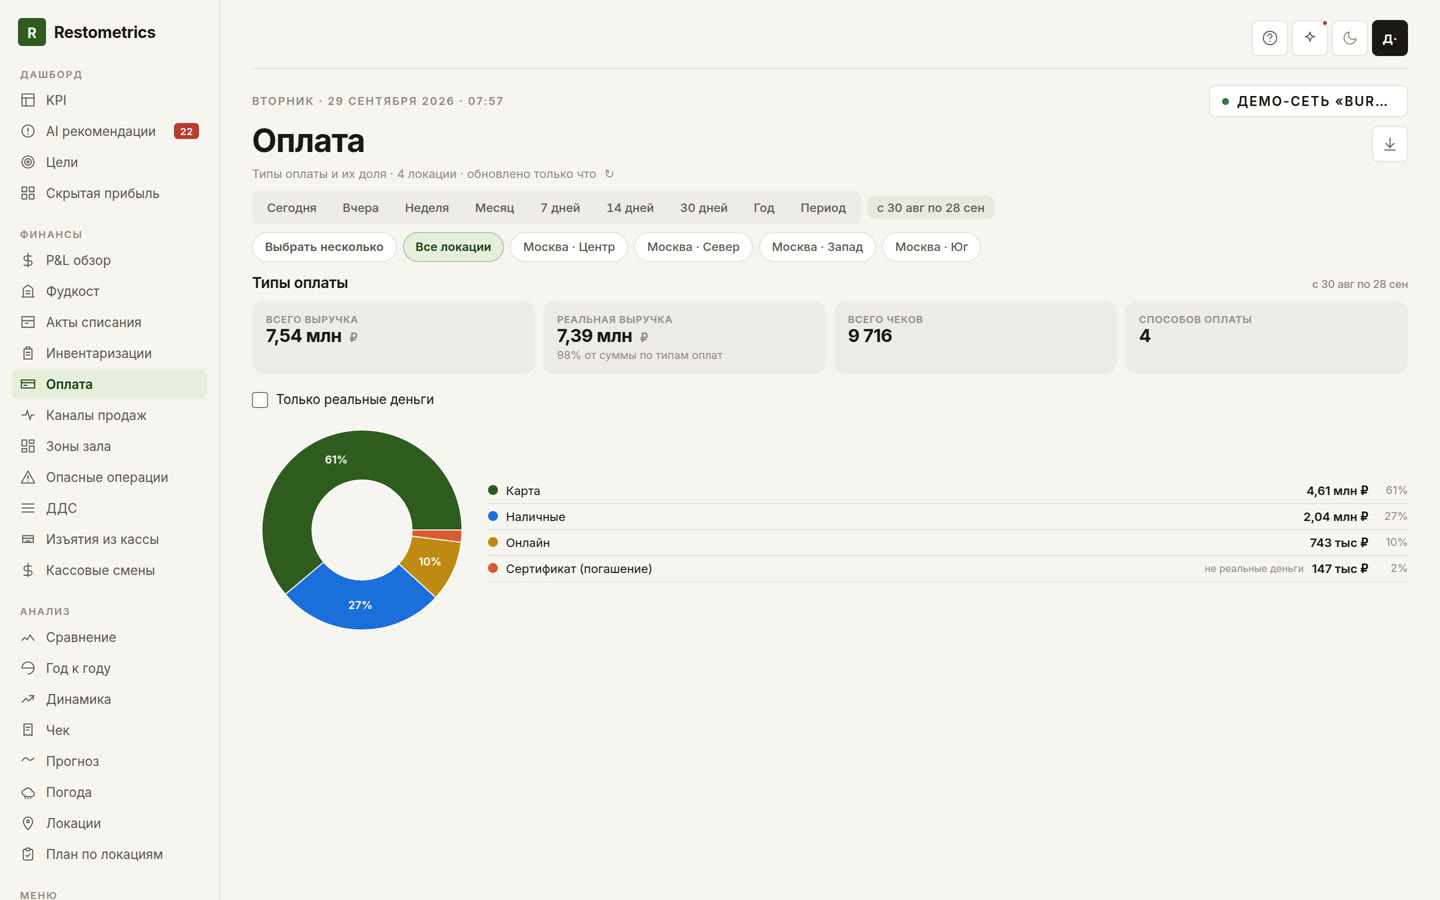Go to План по локациям page
Screen dimensions: 1440x900
tap(110, 854)
